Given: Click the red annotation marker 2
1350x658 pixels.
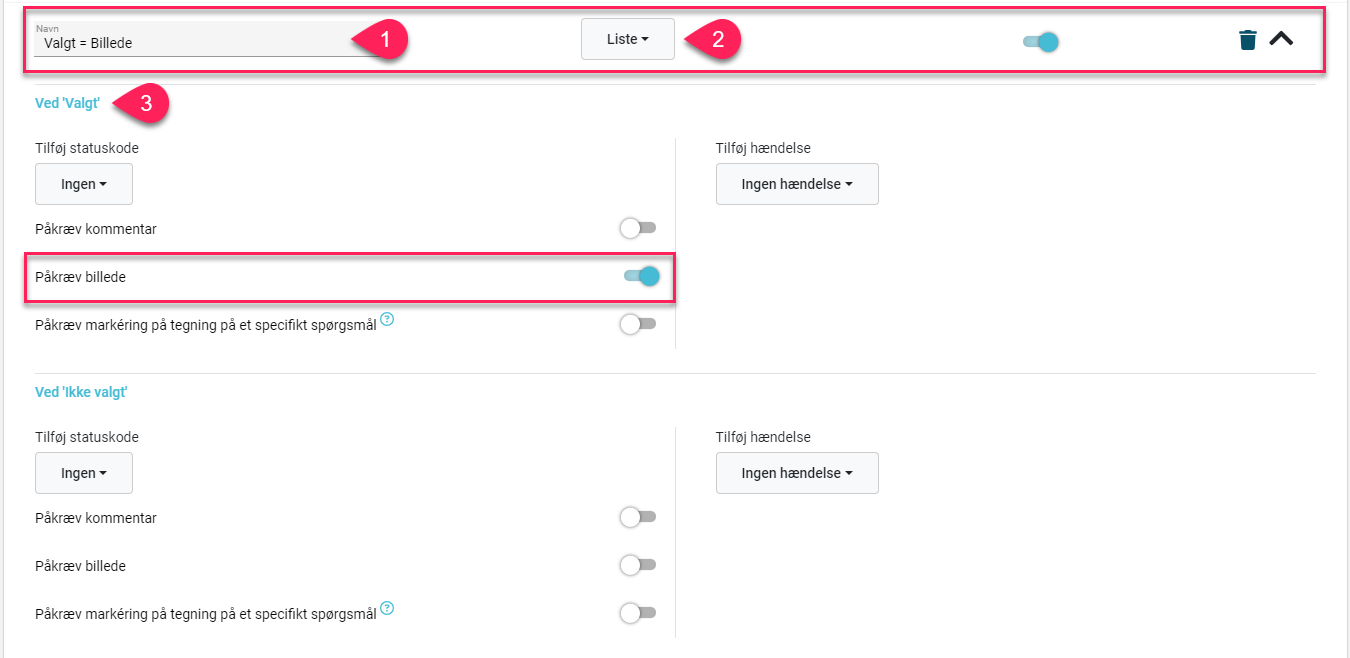Looking at the screenshot, I should point(712,40).
